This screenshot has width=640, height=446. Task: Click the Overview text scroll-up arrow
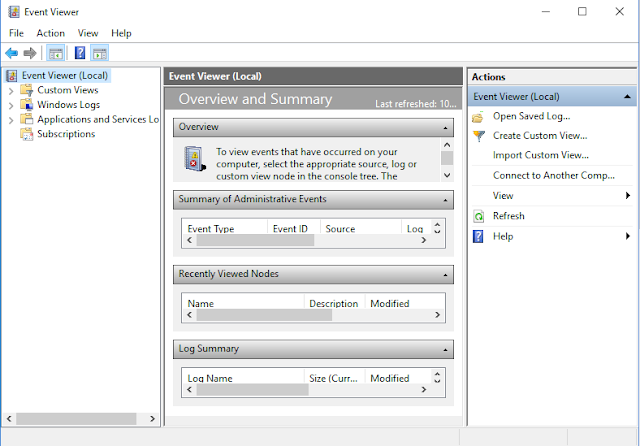(447, 145)
